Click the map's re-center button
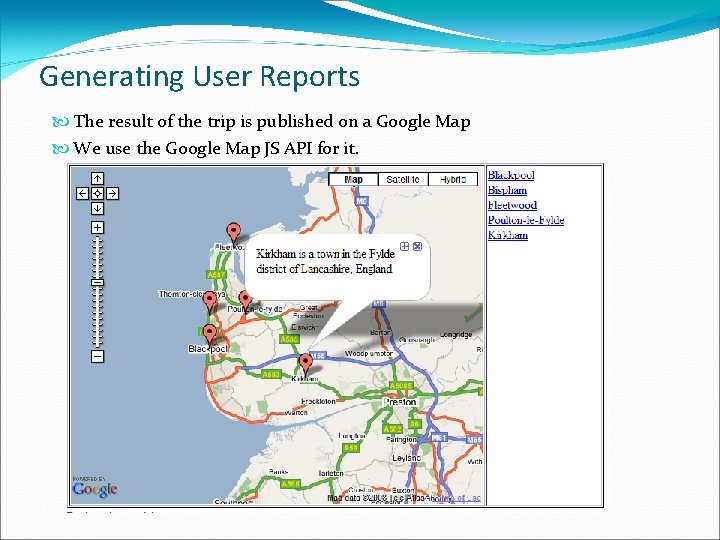 click(97, 193)
